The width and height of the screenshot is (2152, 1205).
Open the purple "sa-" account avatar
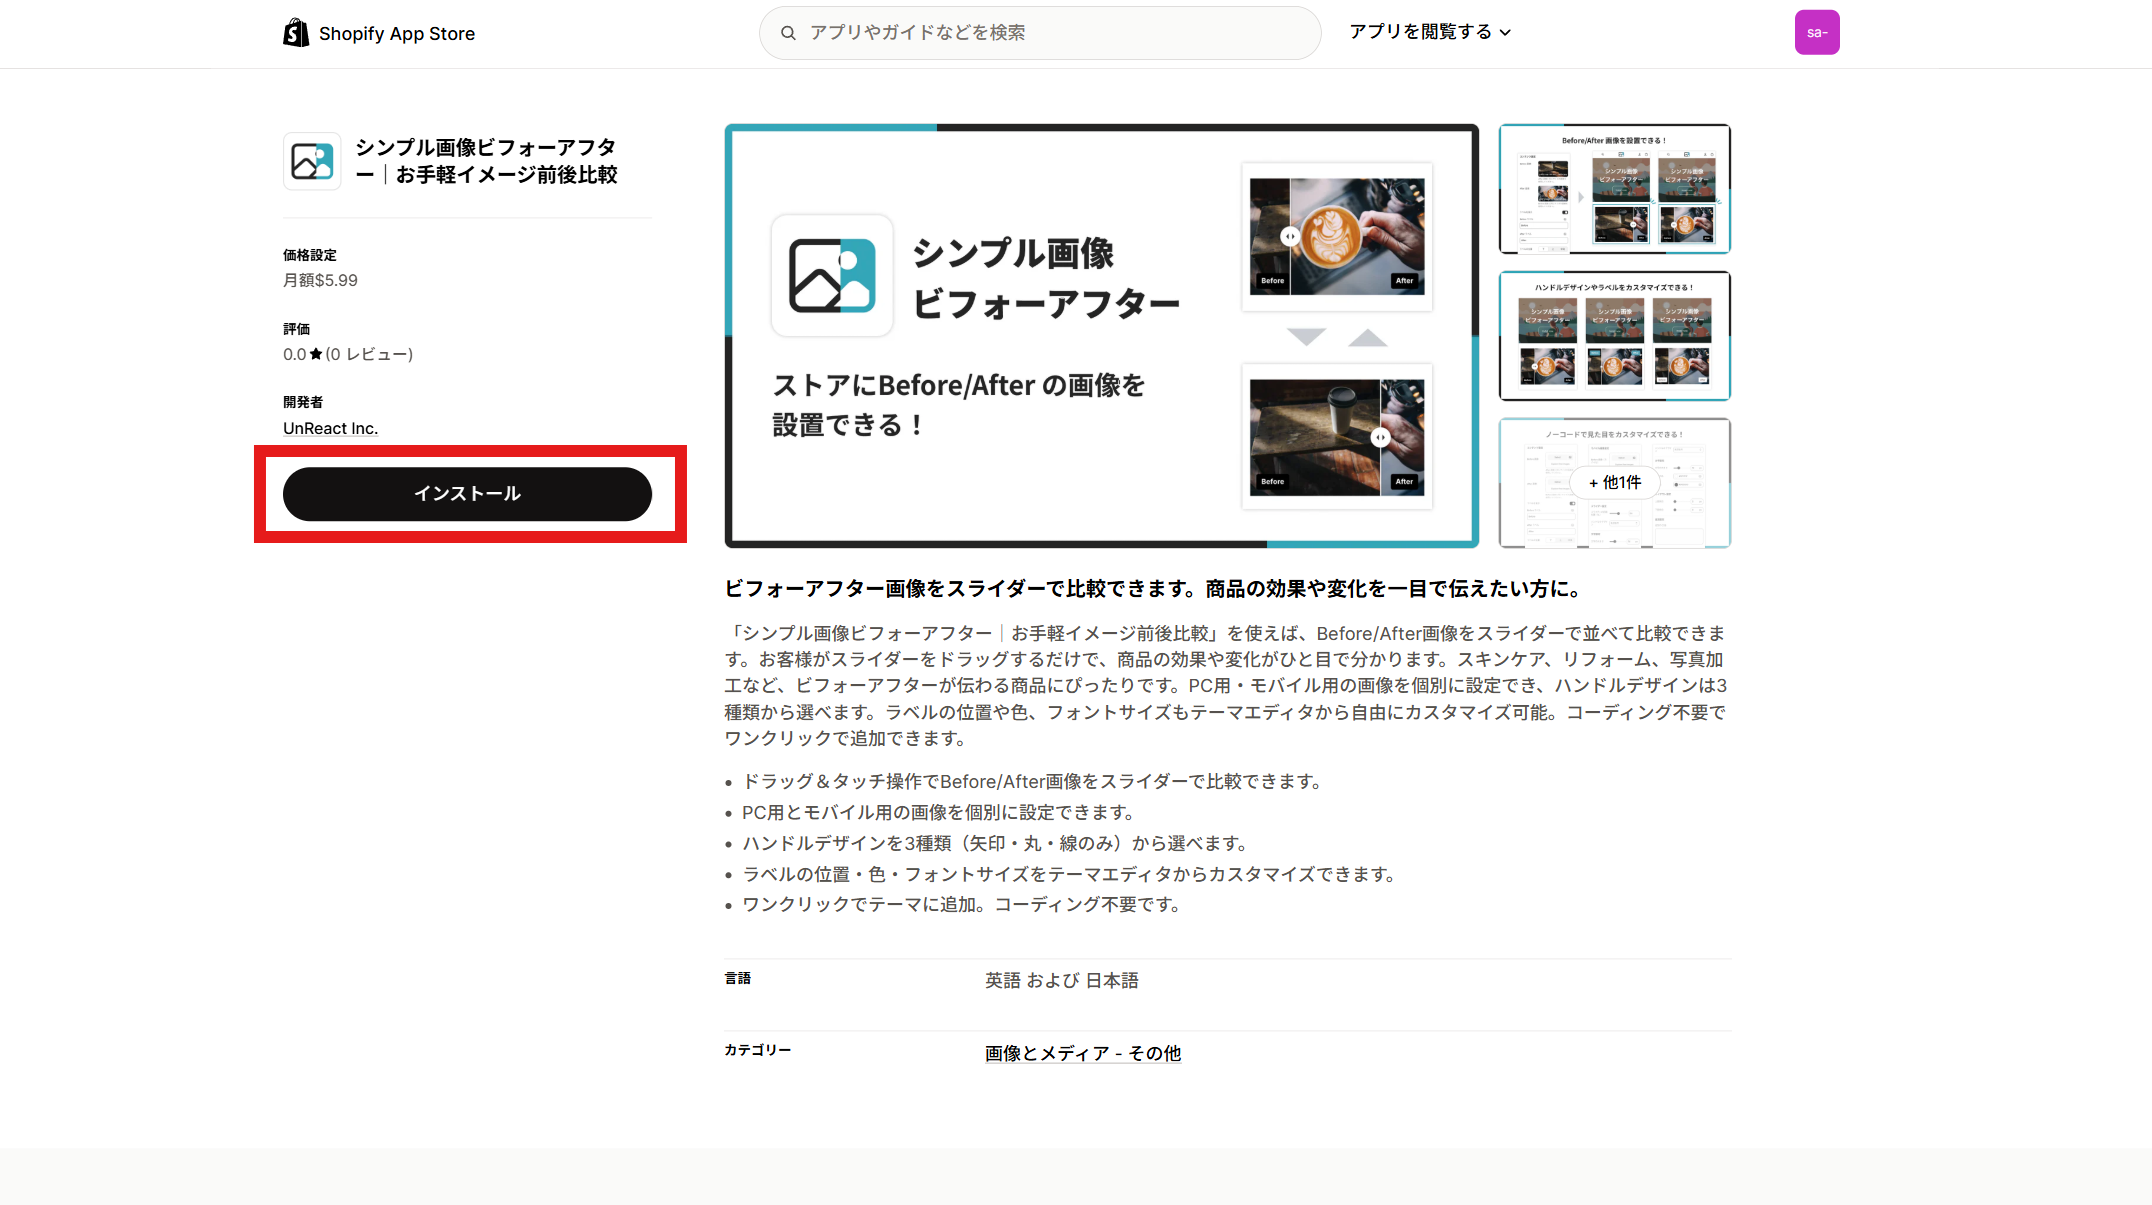pyautogui.click(x=1817, y=32)
